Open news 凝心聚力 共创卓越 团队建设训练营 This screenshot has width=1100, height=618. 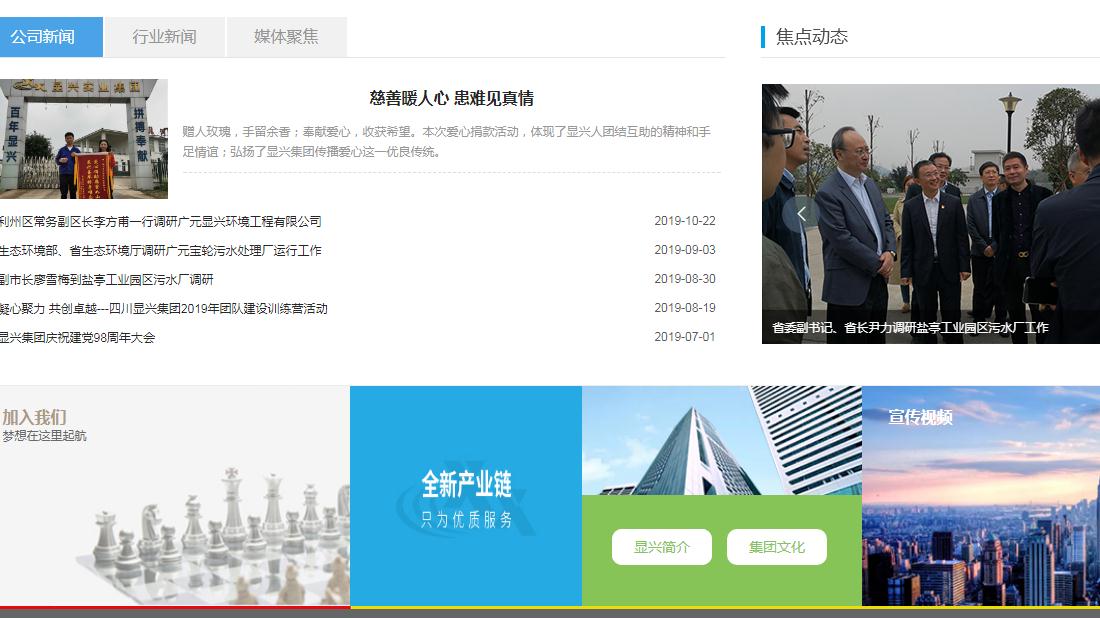pos(163,309)
